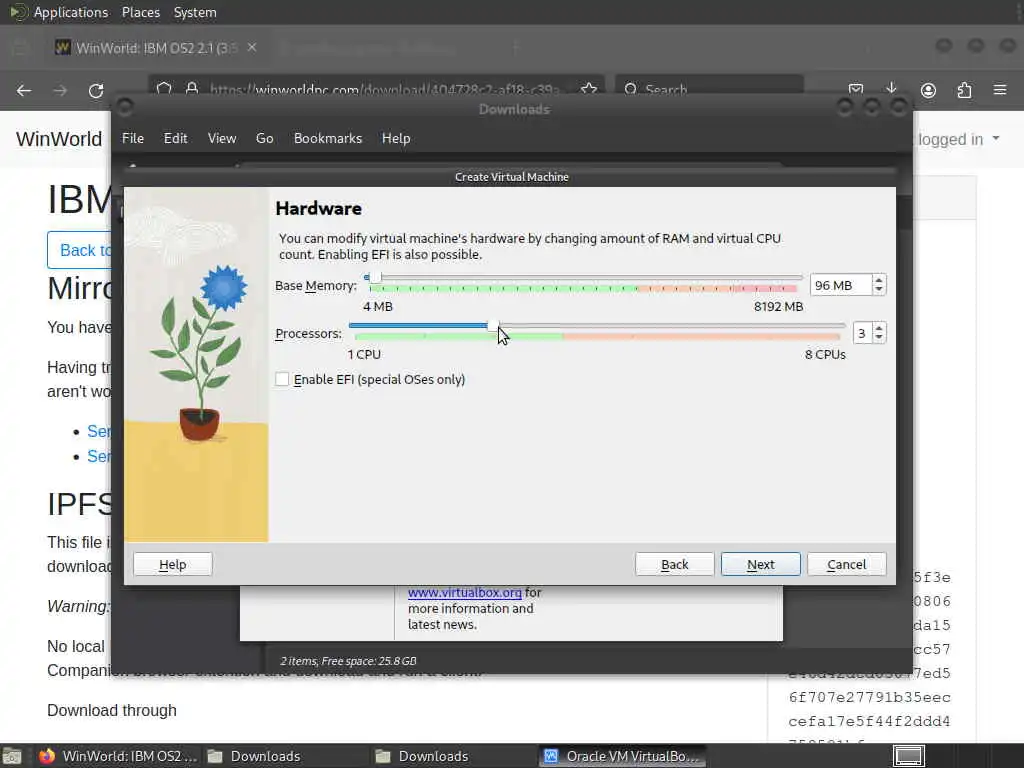Click the Firefox address bar URL
1024x768 pixels.
(x=384, y=89)
